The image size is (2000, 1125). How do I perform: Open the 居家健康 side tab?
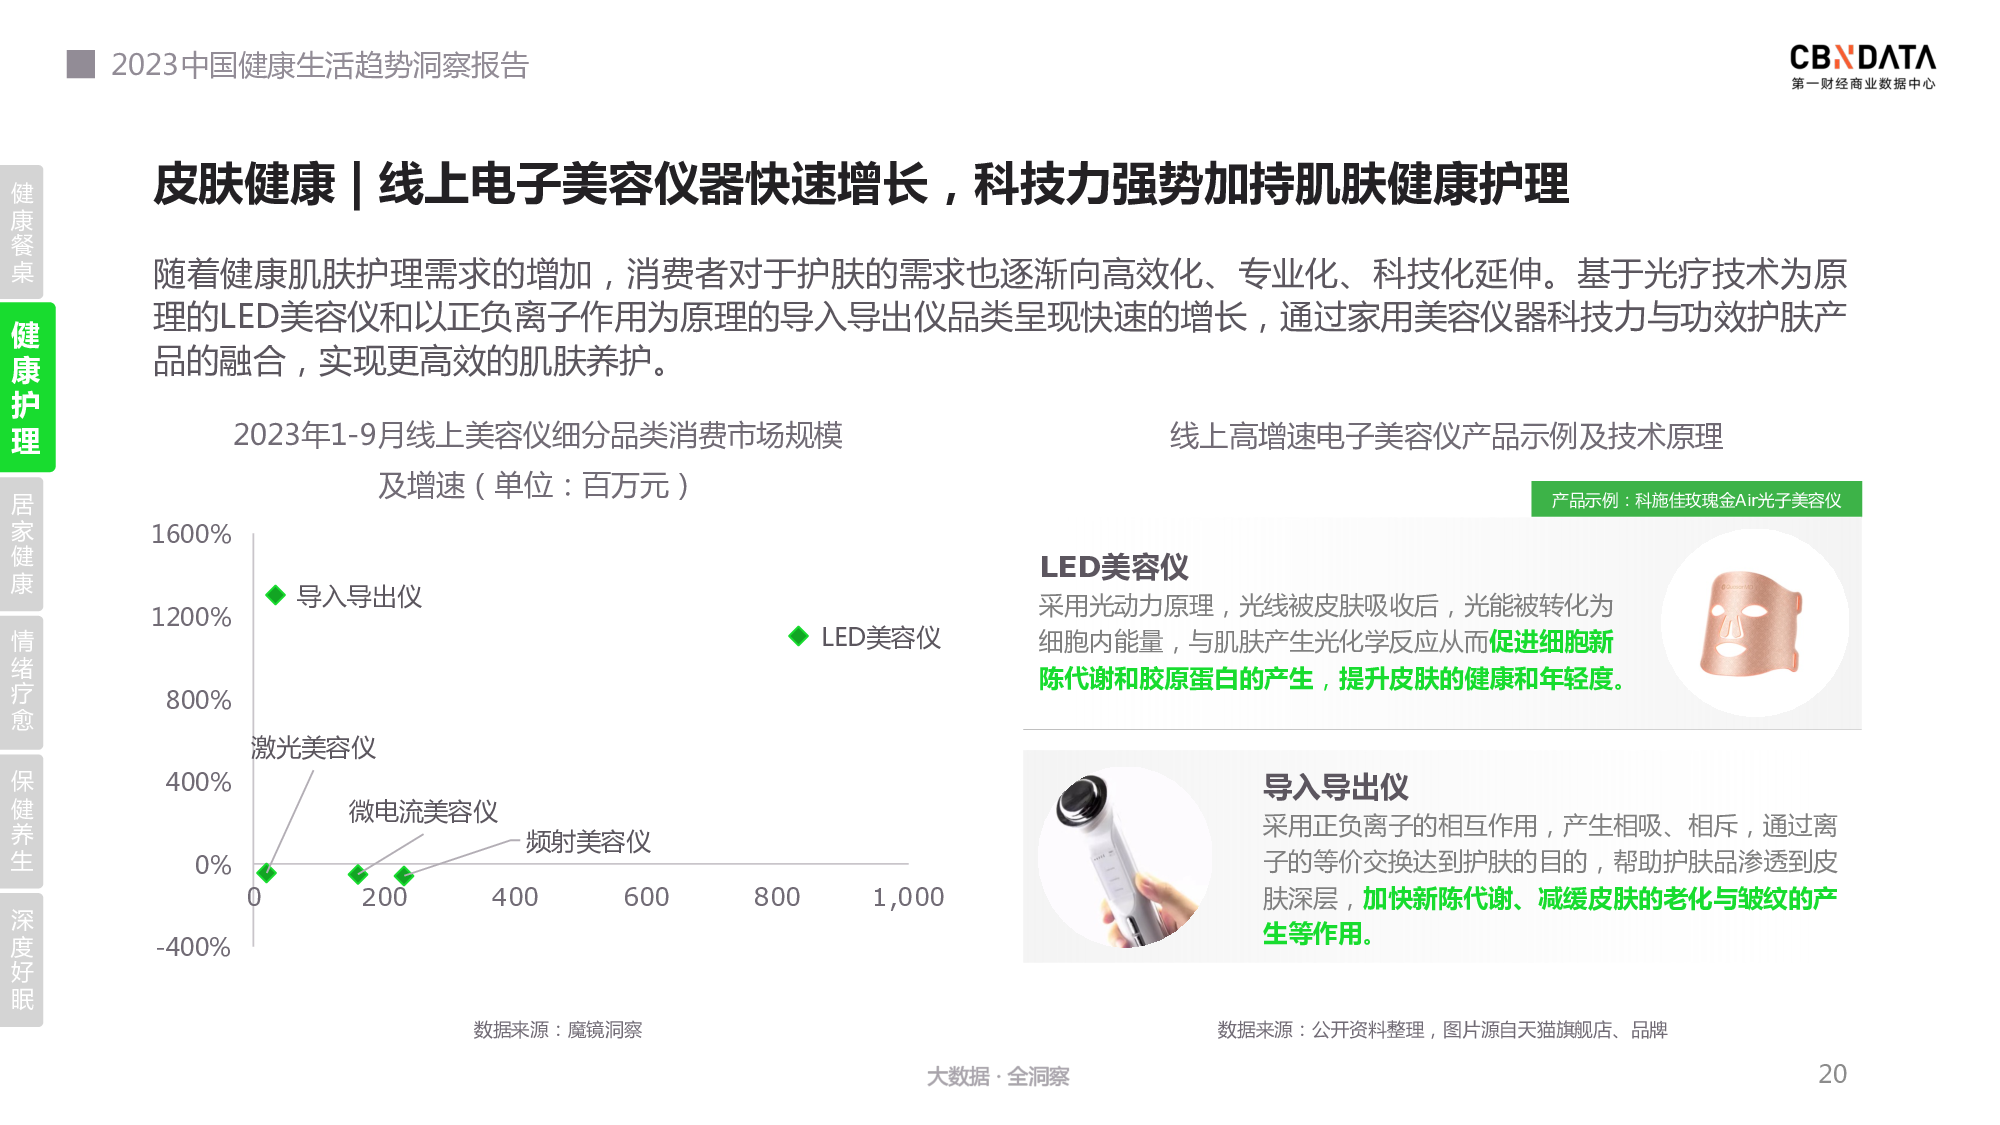point(22,544)
